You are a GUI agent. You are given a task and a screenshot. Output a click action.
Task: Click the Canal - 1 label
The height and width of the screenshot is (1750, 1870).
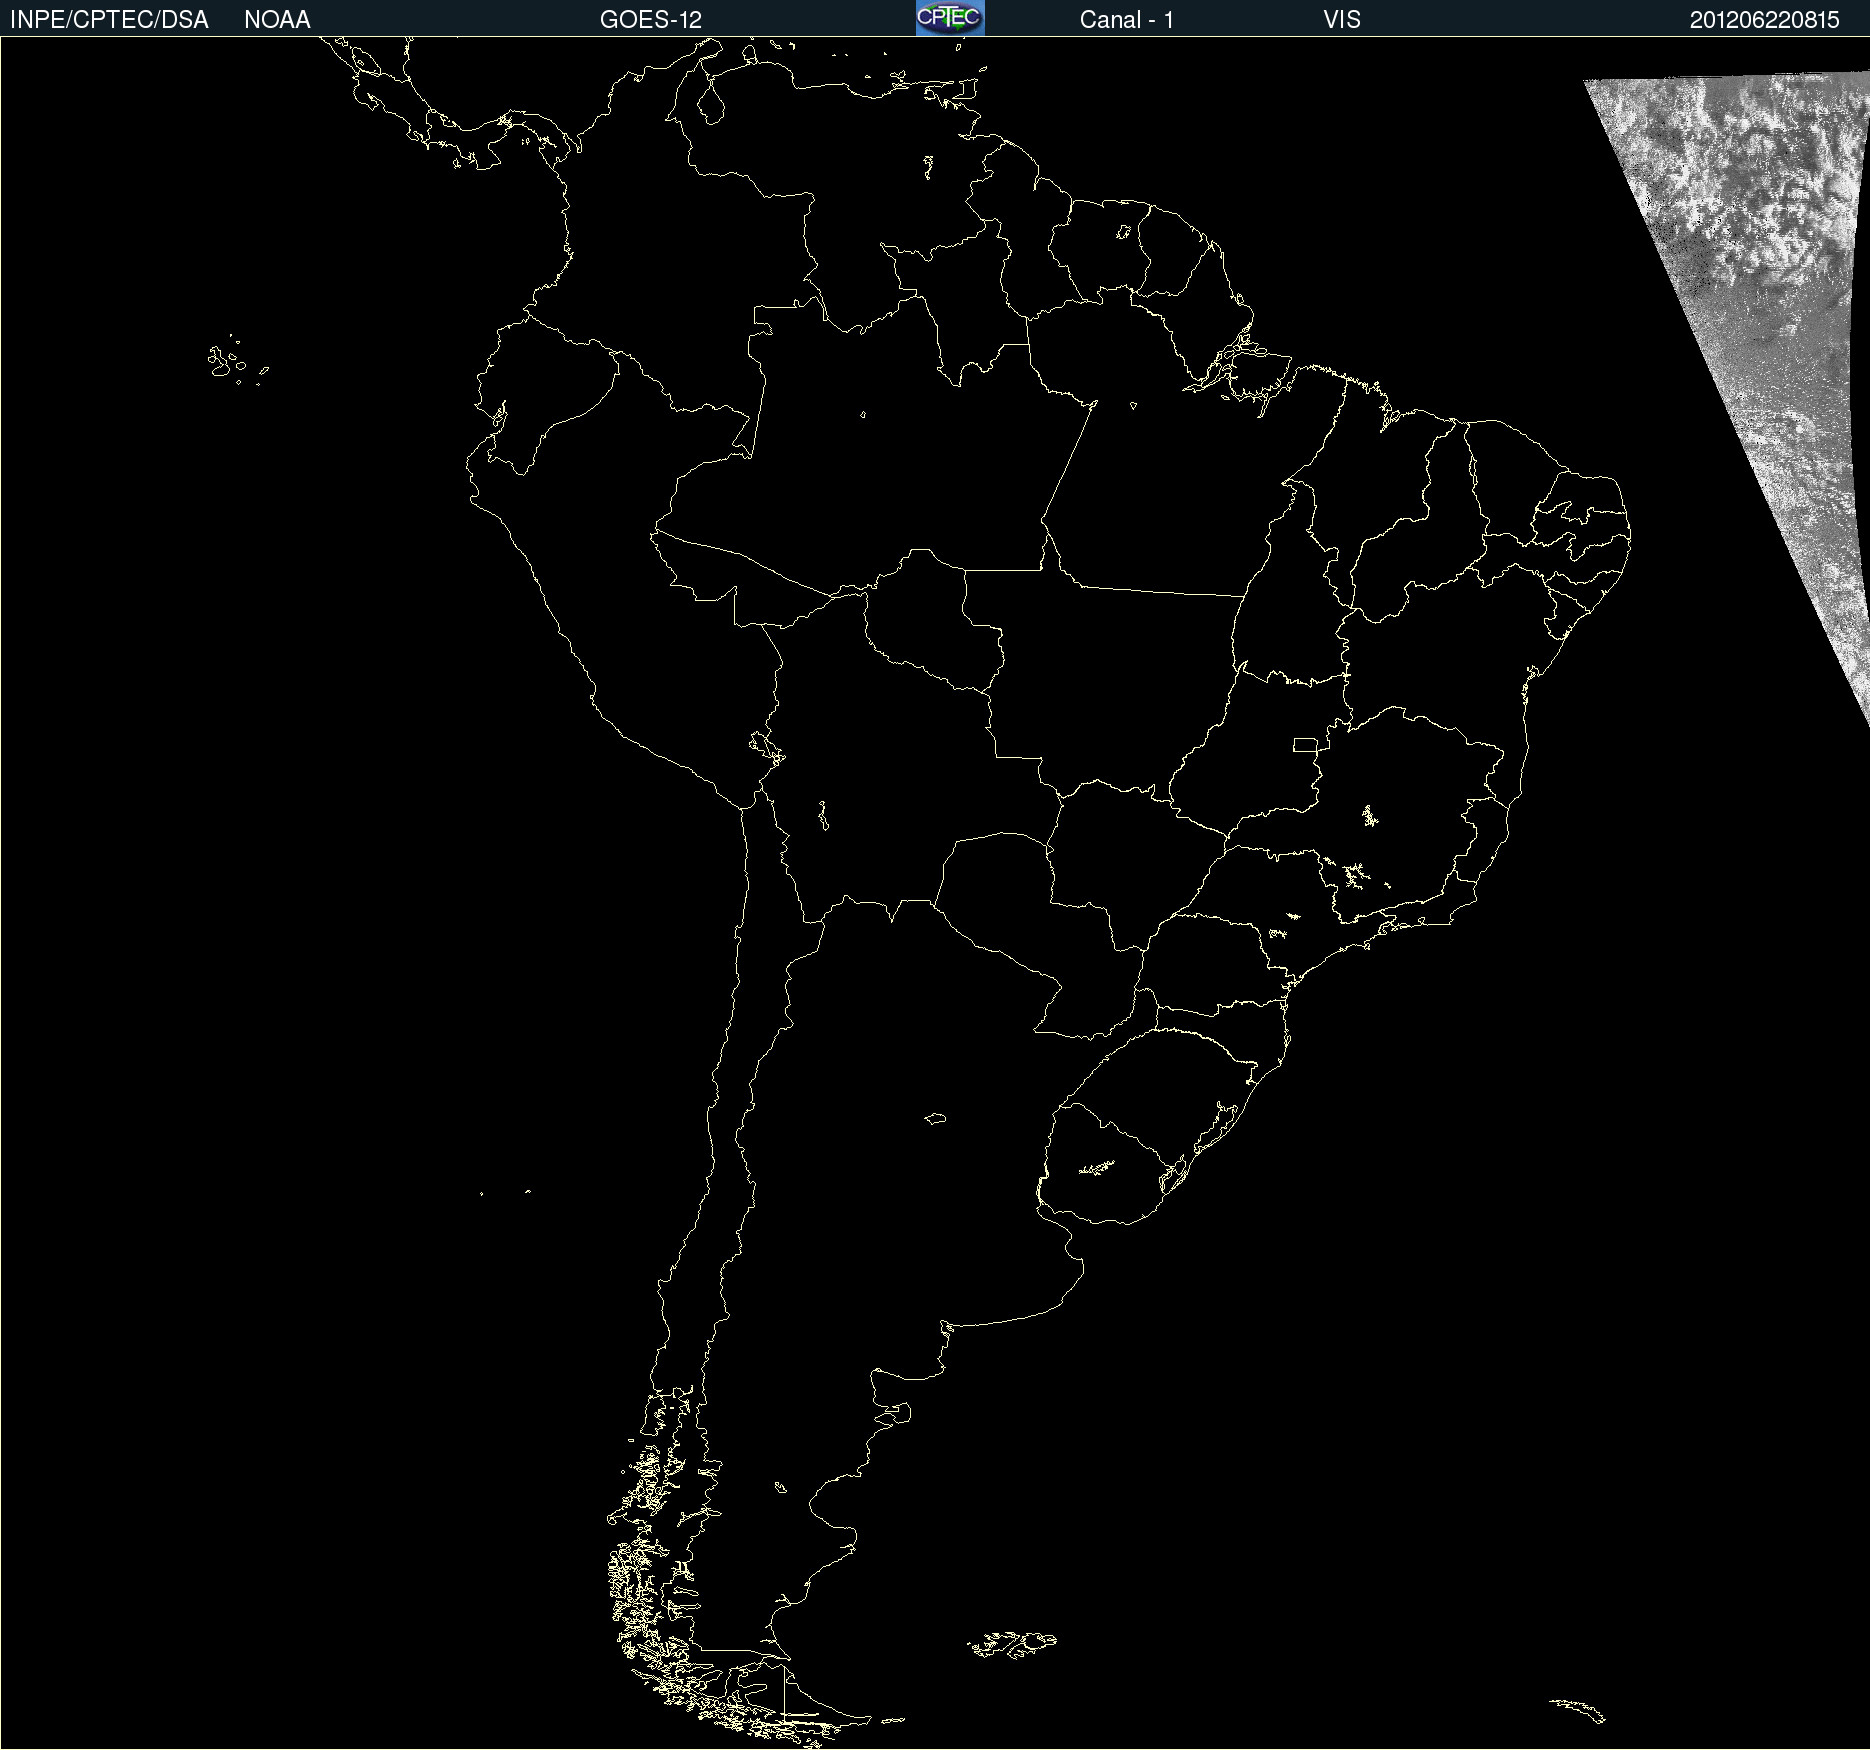pos(1127,20)
